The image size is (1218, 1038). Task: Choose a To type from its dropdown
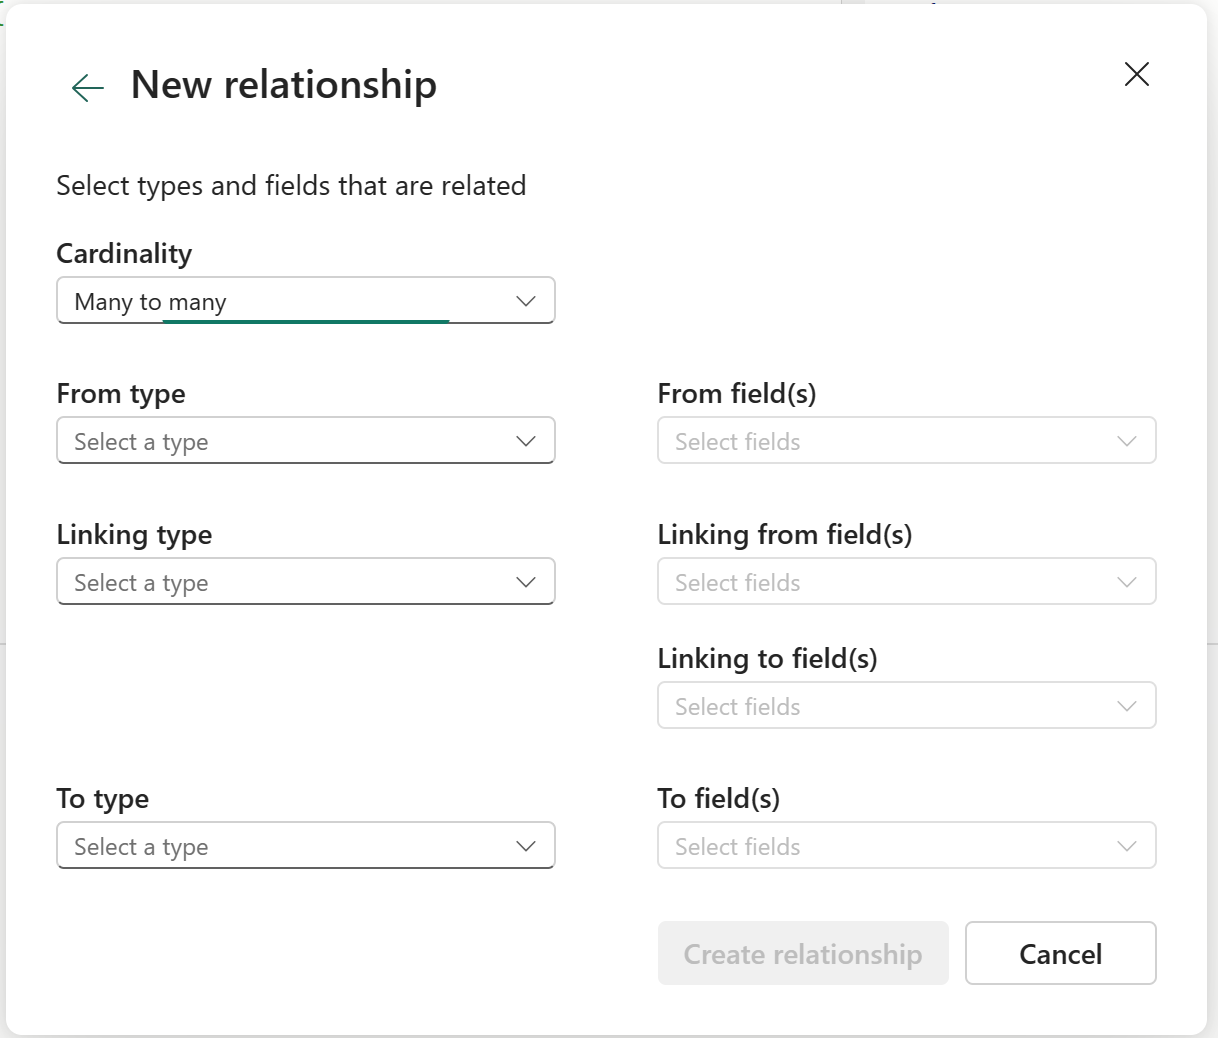point(290,846)
